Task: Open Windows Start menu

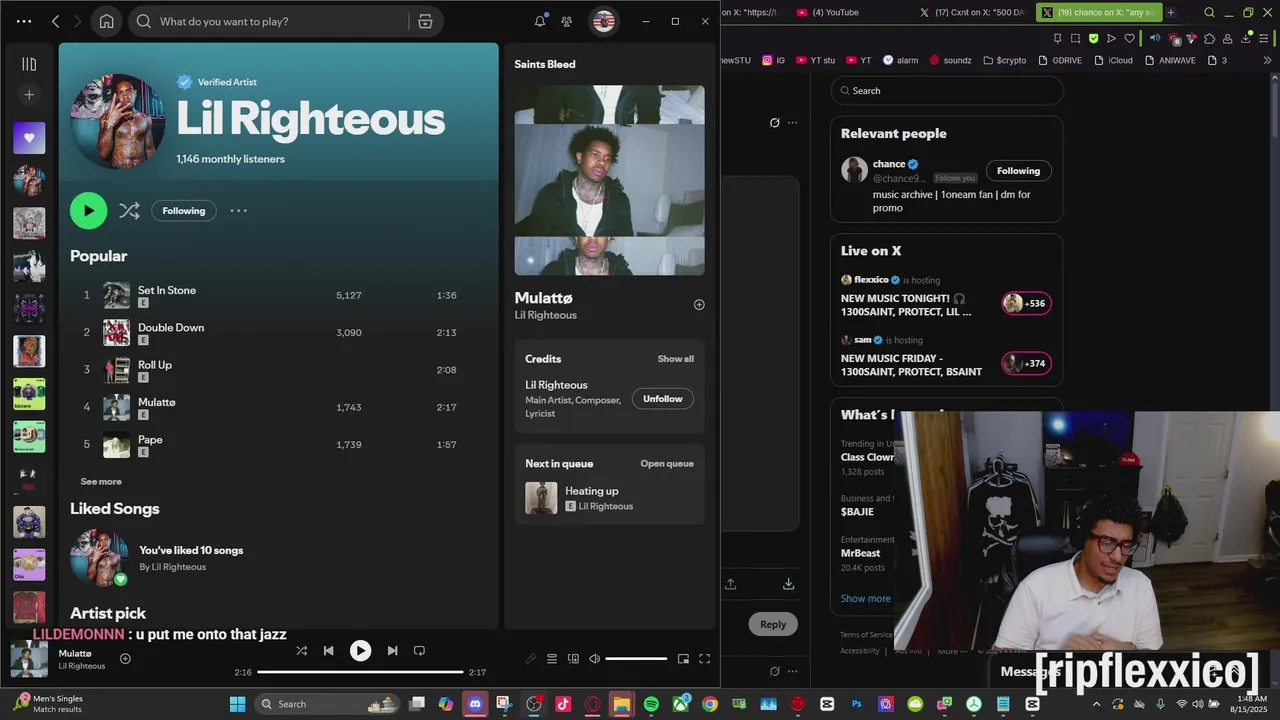Action: coord(237,704)
